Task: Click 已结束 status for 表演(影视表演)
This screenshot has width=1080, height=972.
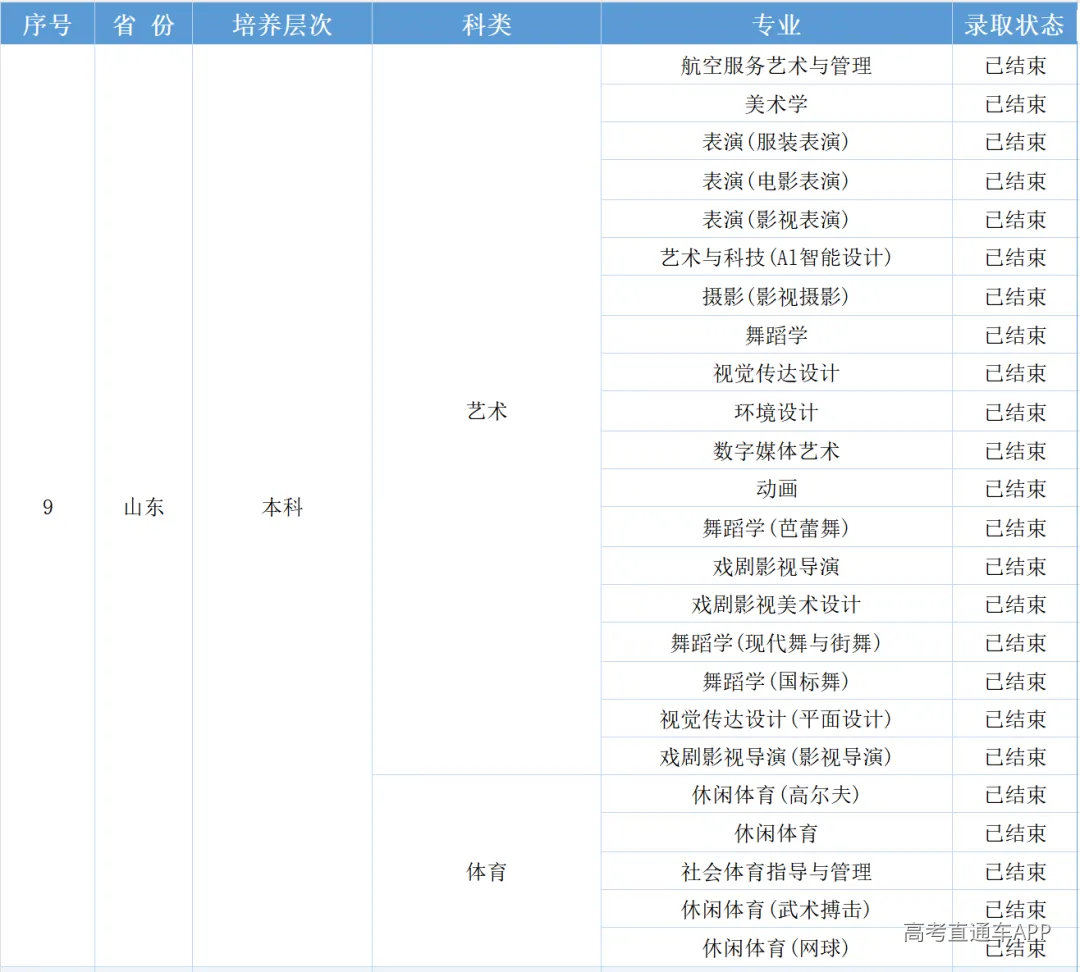Action: (1015, 220)
